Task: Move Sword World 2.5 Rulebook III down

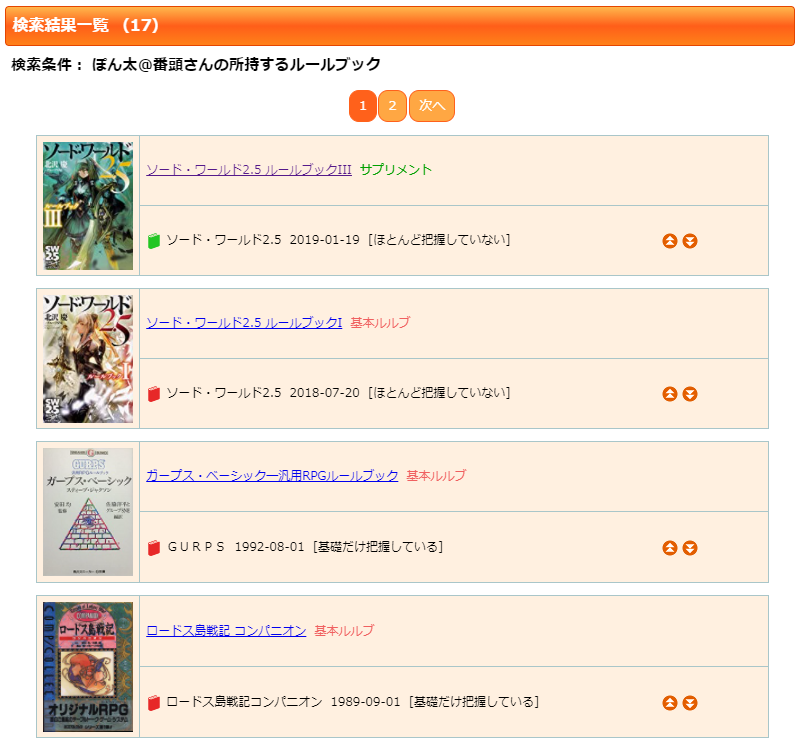Action: point(690,241)
